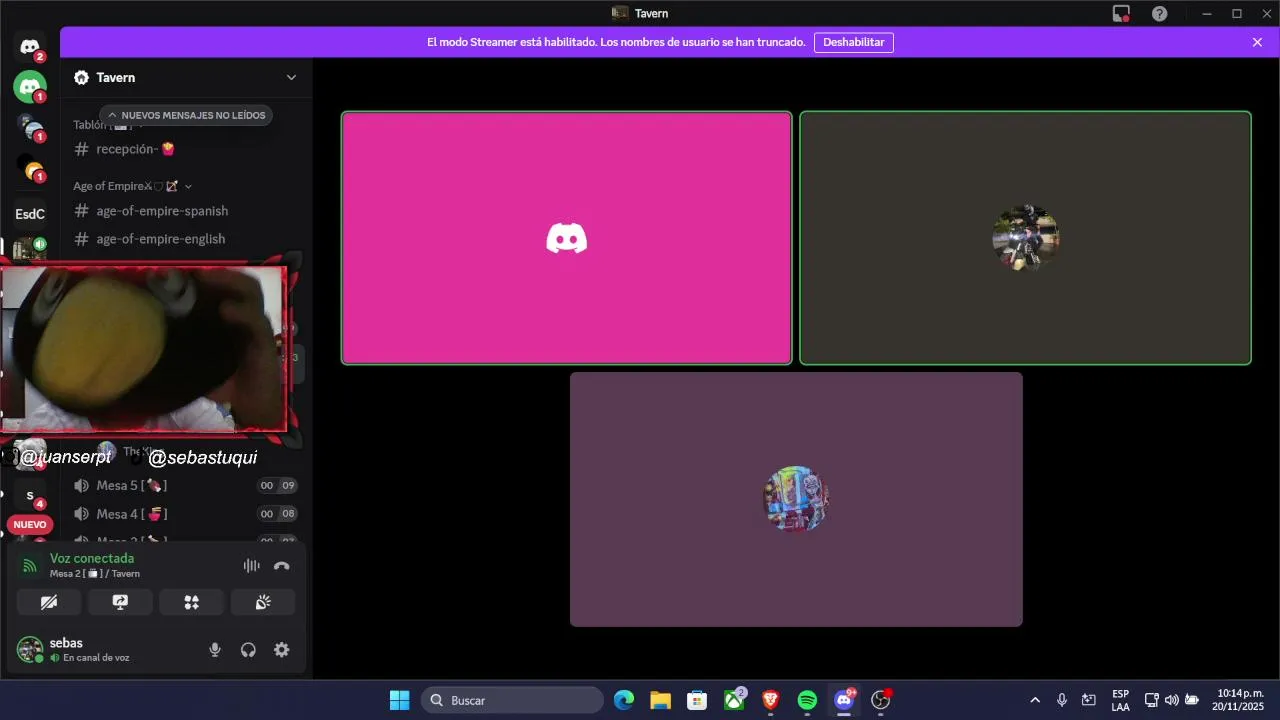Launch Brave browser from taskbar

click(x=770, y=700)
